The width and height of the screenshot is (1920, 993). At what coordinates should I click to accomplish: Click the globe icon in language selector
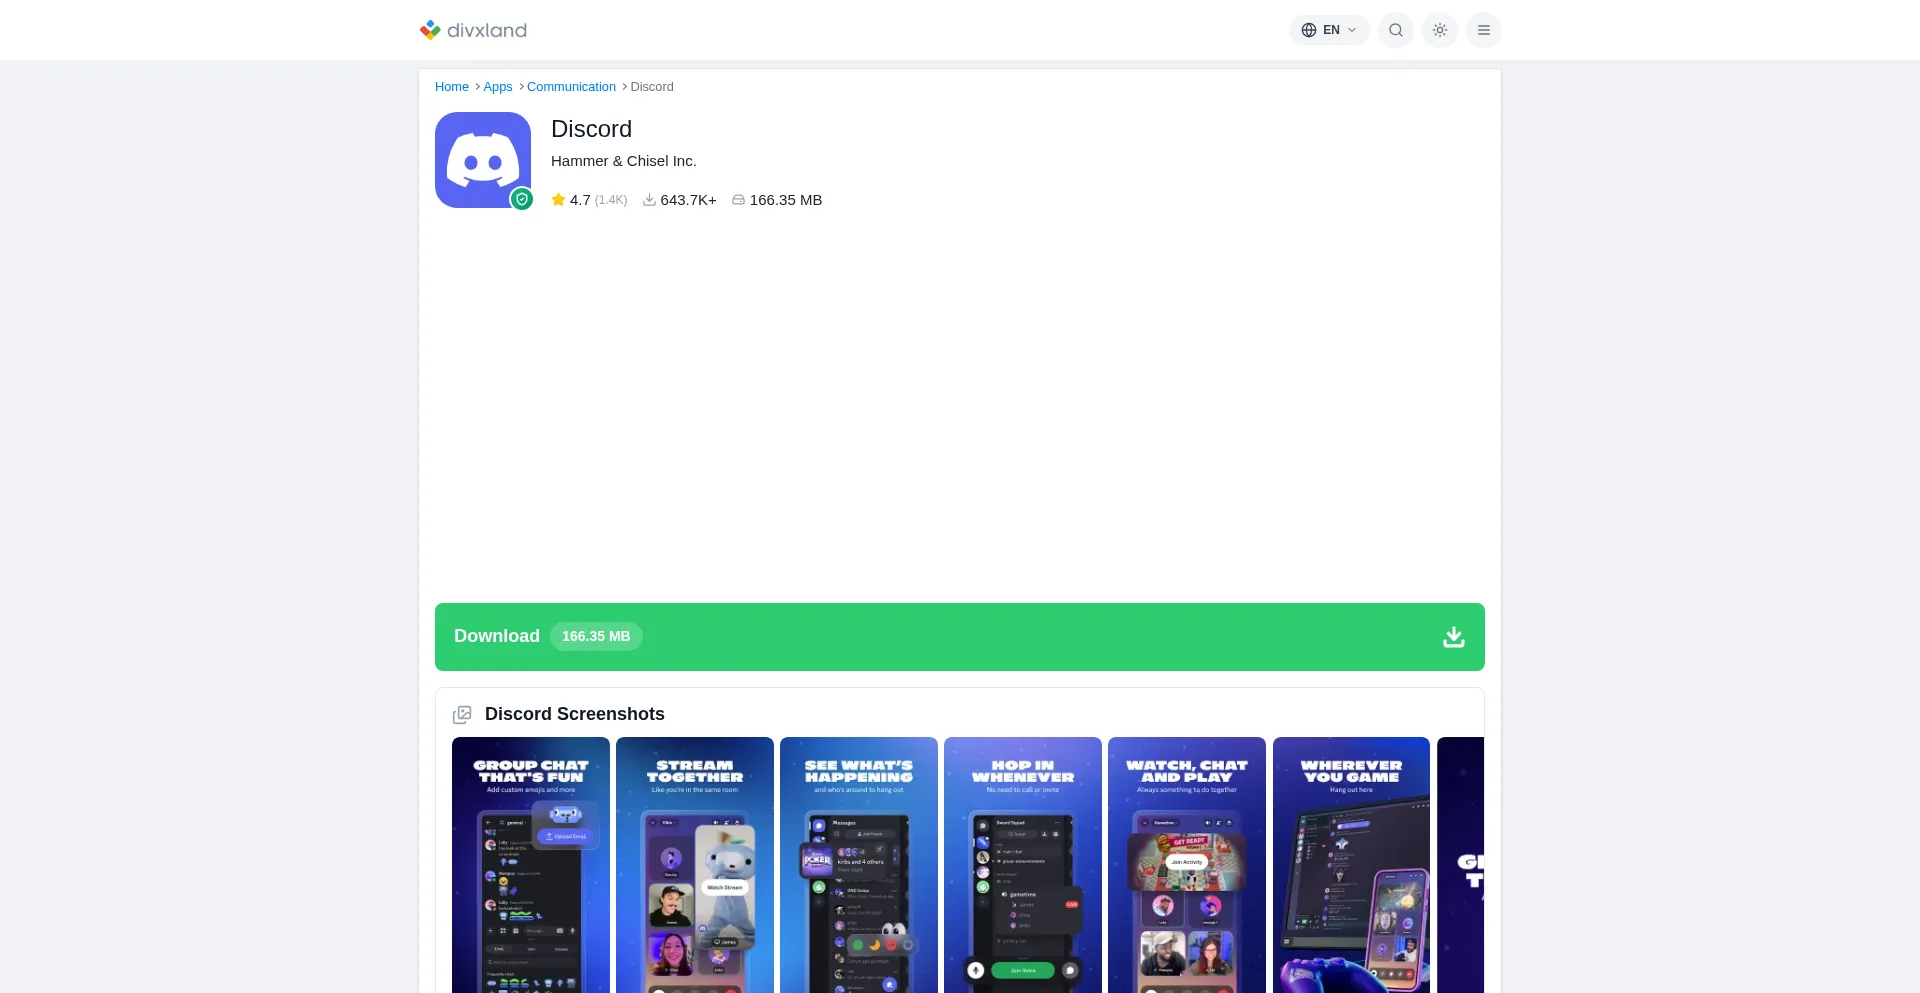click(1309, 30)
